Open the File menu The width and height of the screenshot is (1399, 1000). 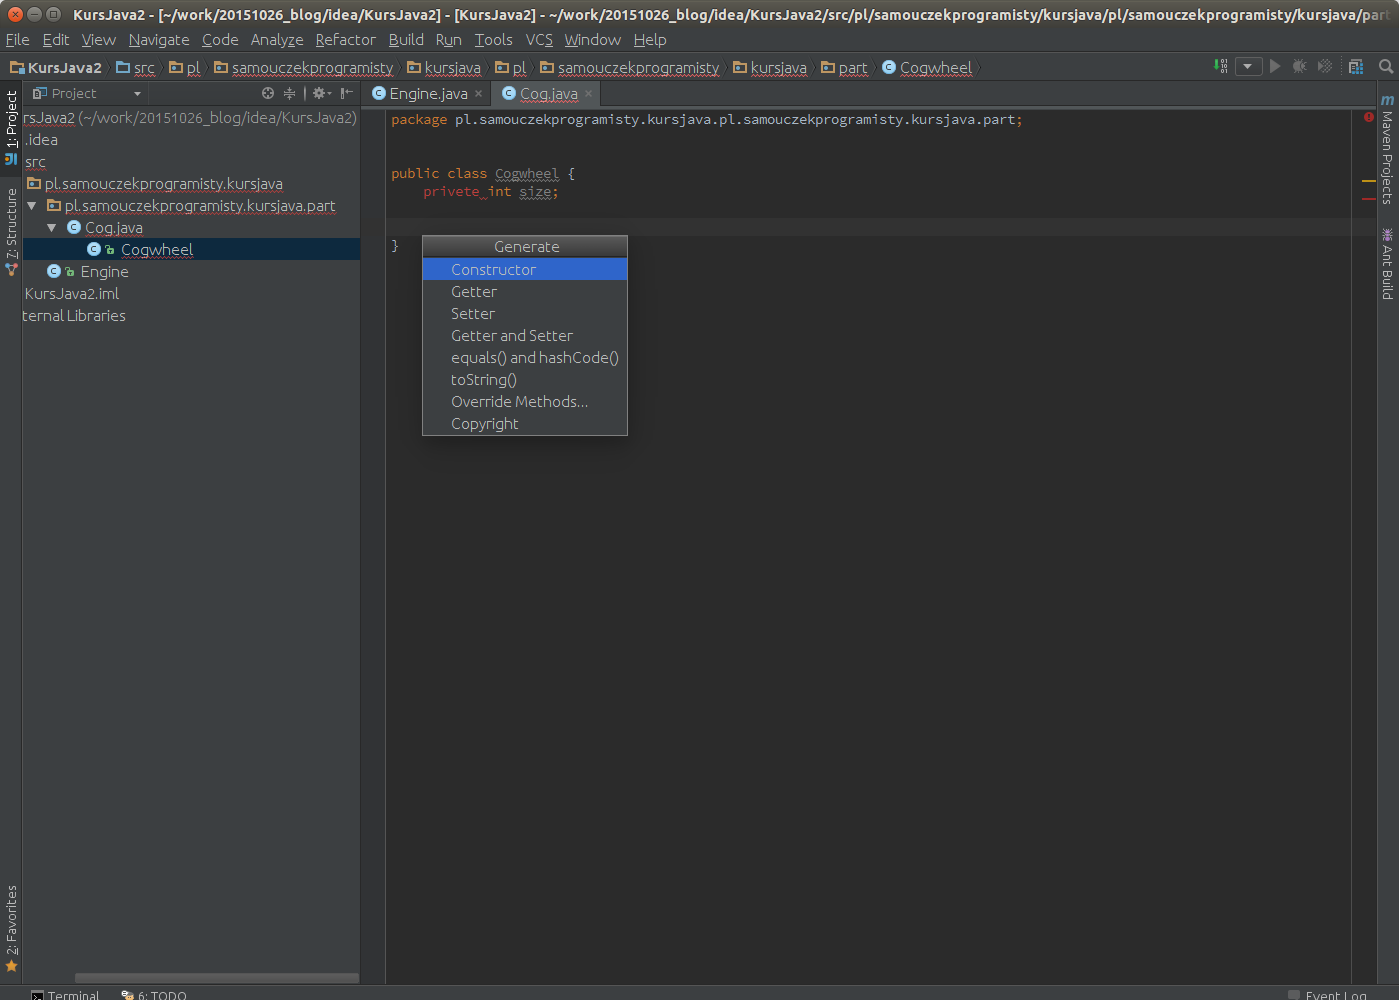pos(17,39)
